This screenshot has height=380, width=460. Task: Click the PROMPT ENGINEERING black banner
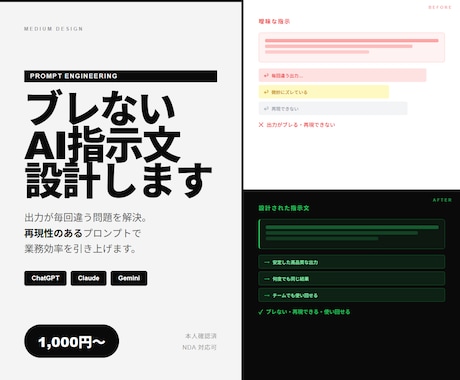pos(121,76)
